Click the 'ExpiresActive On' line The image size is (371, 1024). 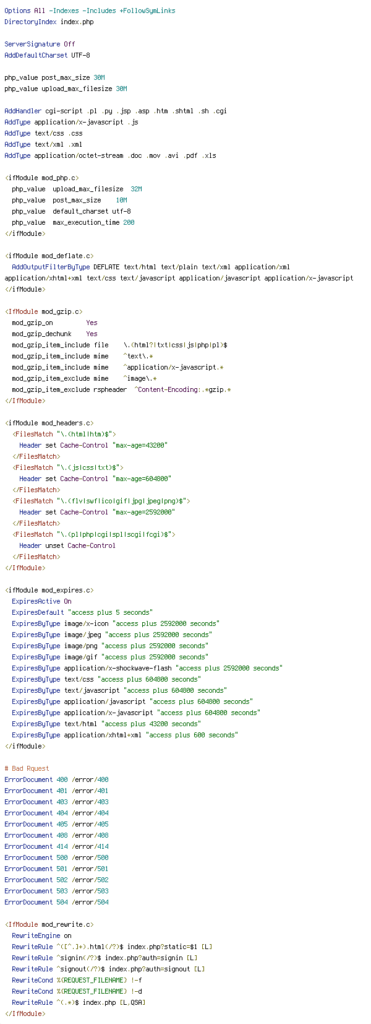(x=42, y=601)
